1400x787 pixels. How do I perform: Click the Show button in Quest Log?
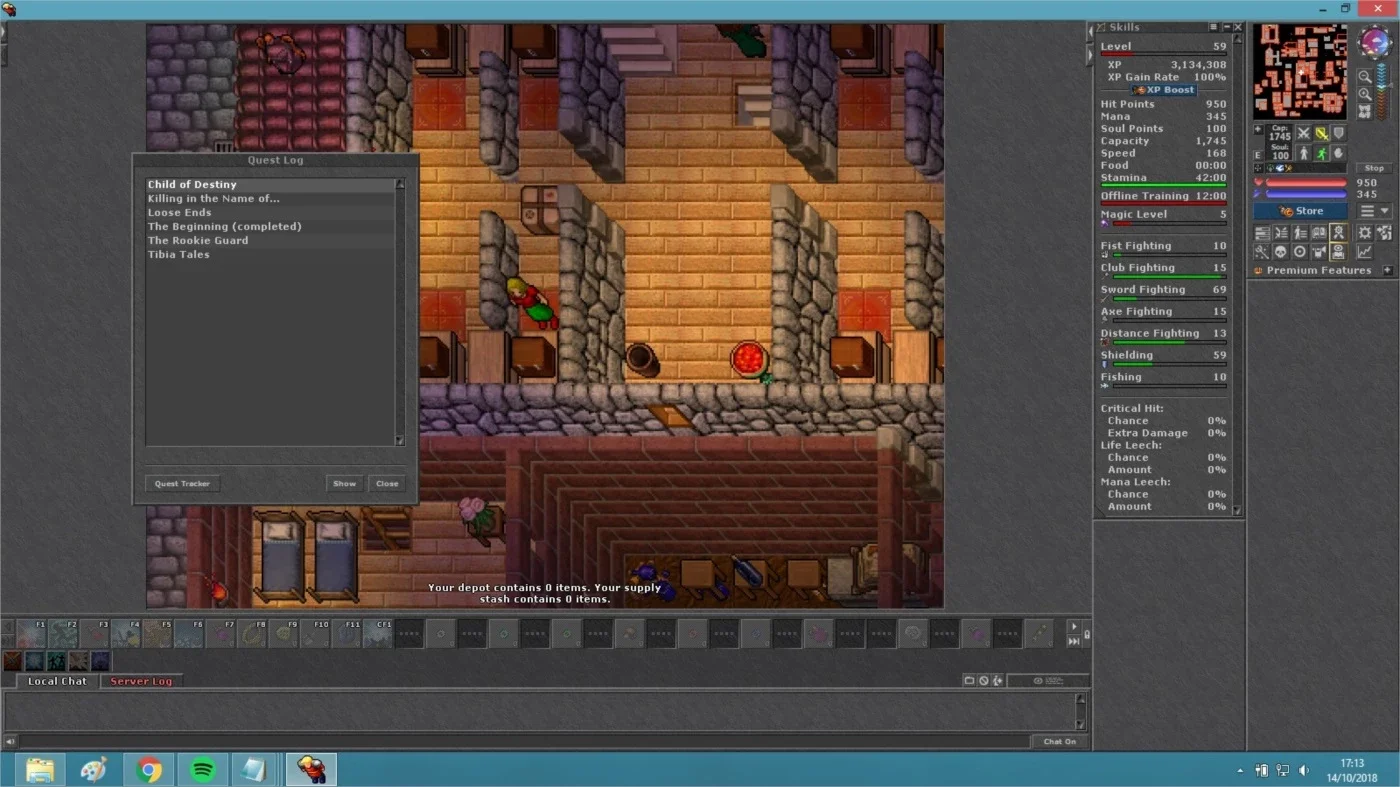tap(344, 483)
